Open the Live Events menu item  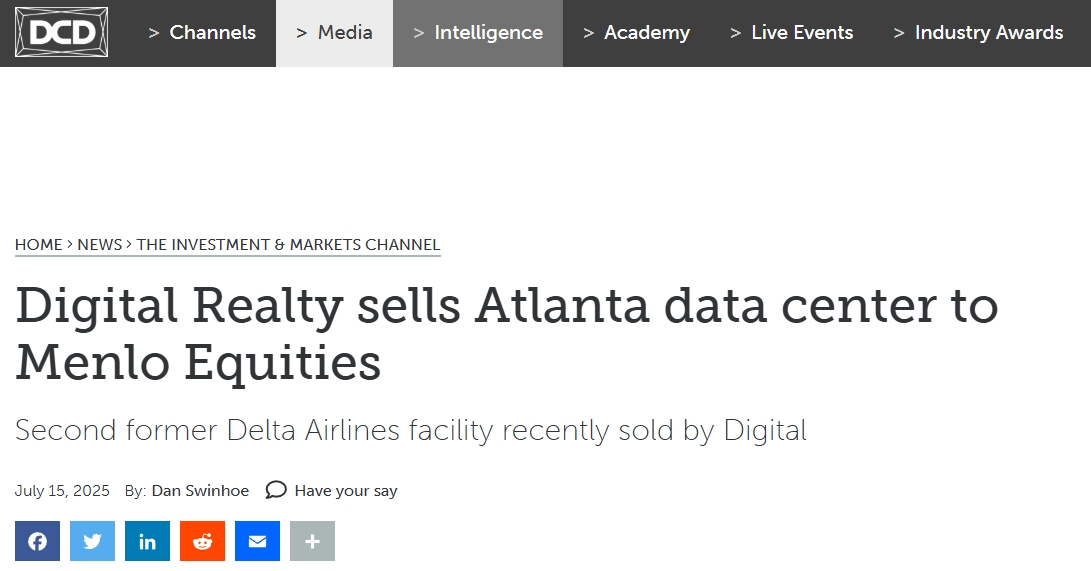coord(792,33)
